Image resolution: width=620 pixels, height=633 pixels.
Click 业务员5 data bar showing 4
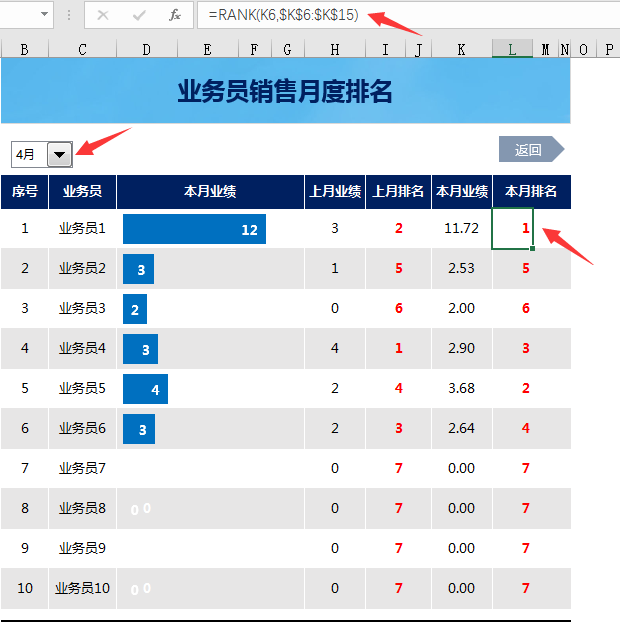tap(145, 389)
